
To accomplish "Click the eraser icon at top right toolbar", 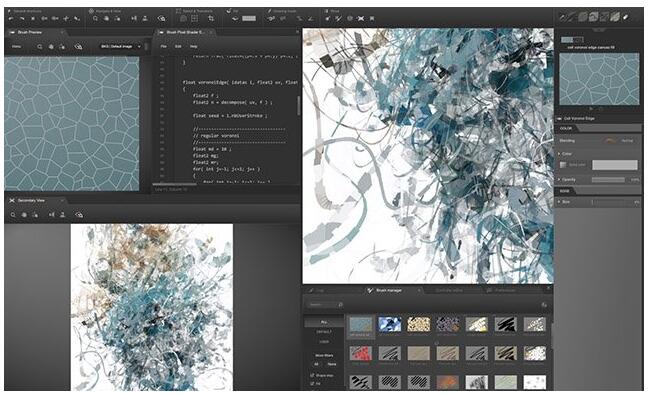I will (625, 17).
